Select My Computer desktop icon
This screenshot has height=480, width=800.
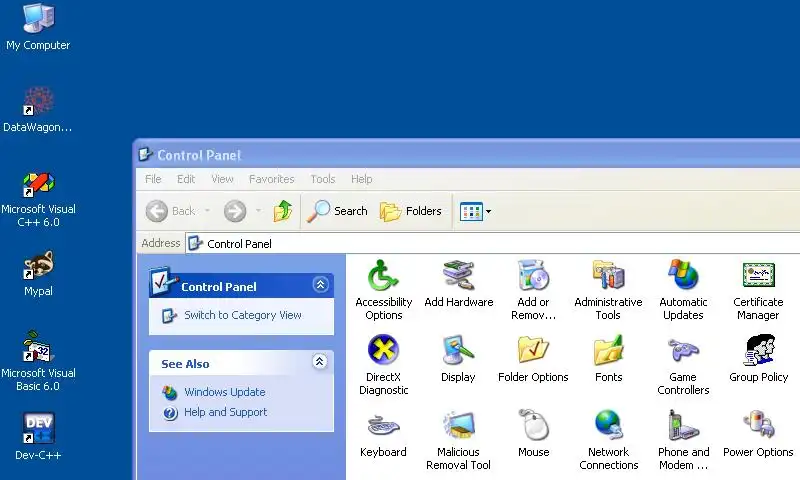tap(38, 27)
